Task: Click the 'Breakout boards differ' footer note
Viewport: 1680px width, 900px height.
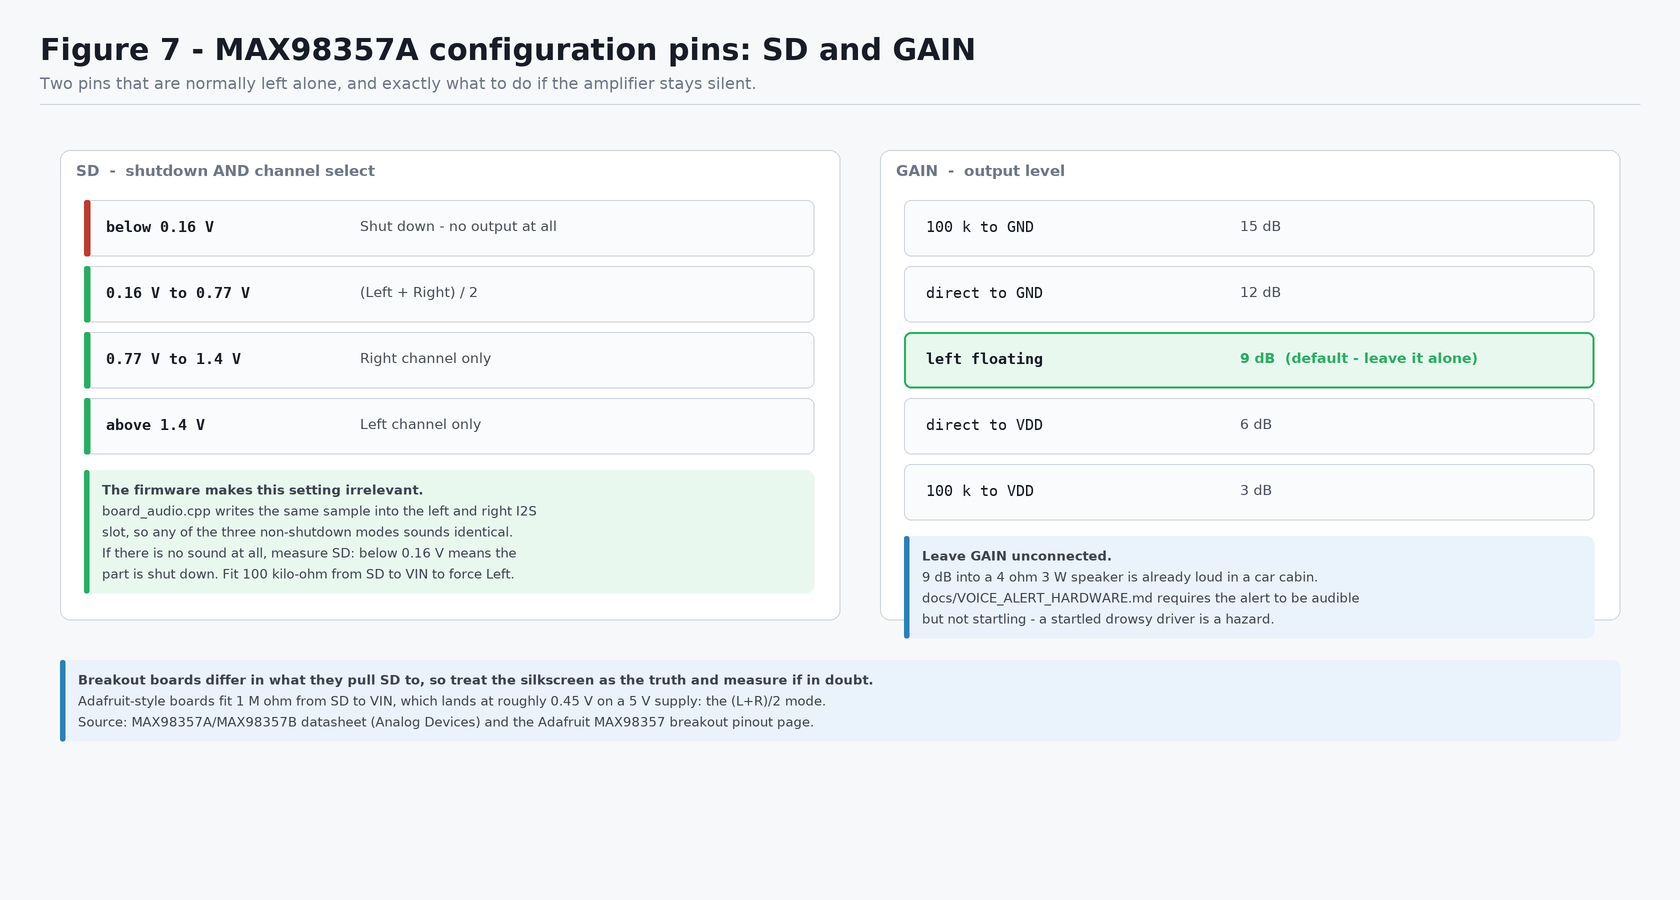Action: click(840, 701)
